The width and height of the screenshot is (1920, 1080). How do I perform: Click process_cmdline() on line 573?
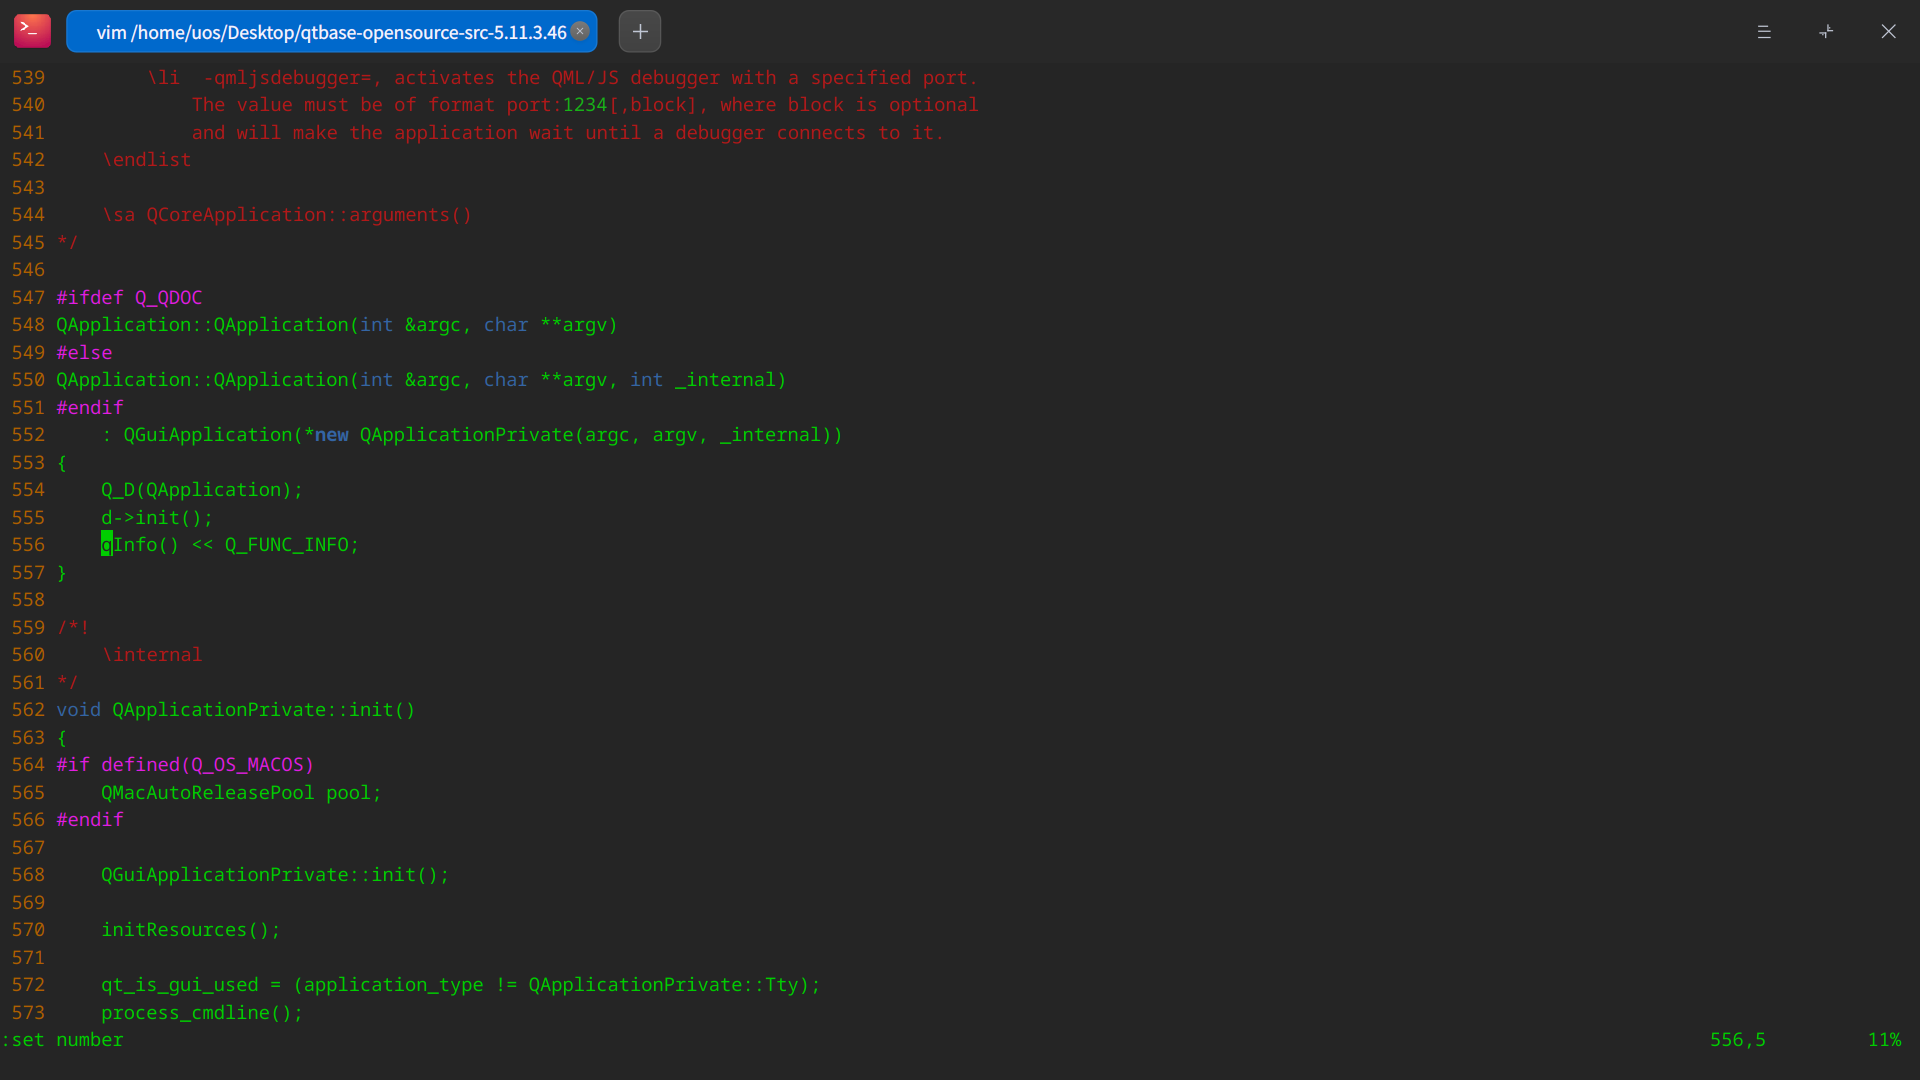[x=201, y=1013]
